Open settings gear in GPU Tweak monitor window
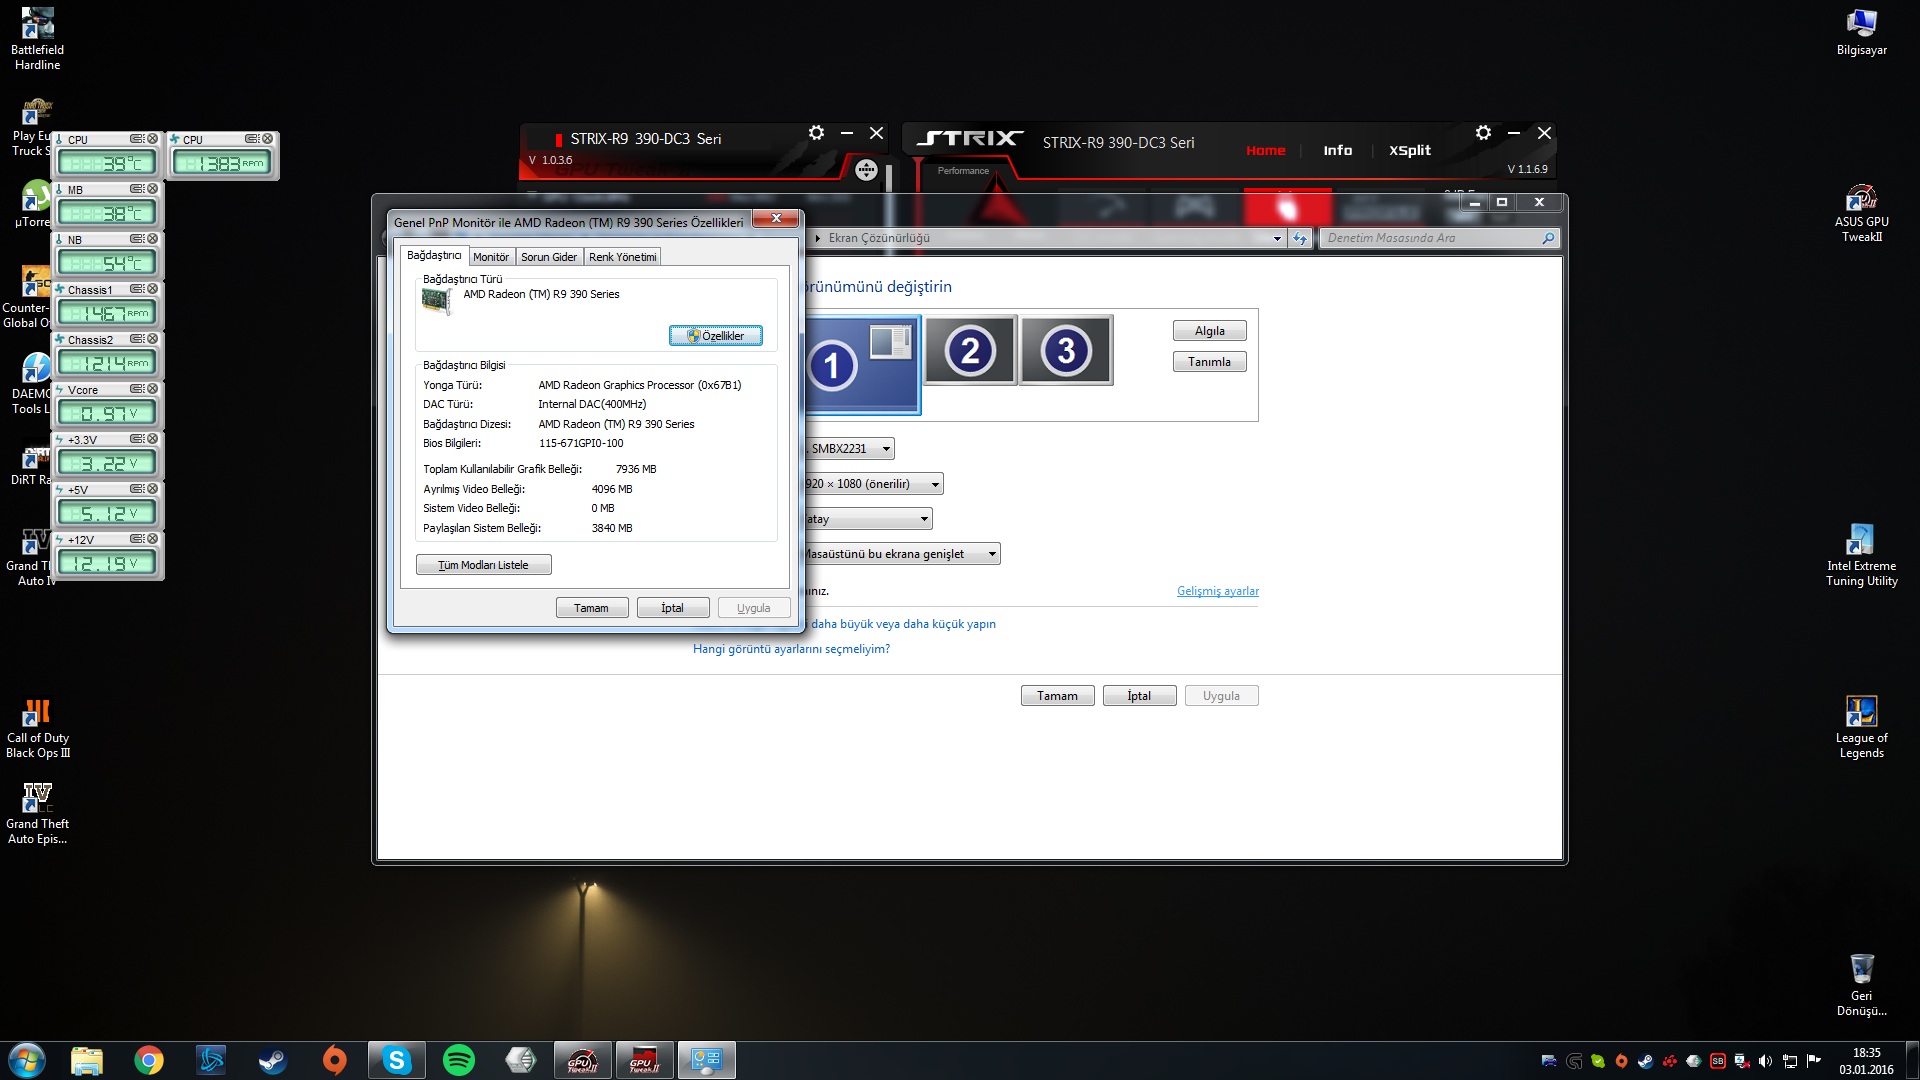The image size is (1920, 1080). [x=816, y=133]
